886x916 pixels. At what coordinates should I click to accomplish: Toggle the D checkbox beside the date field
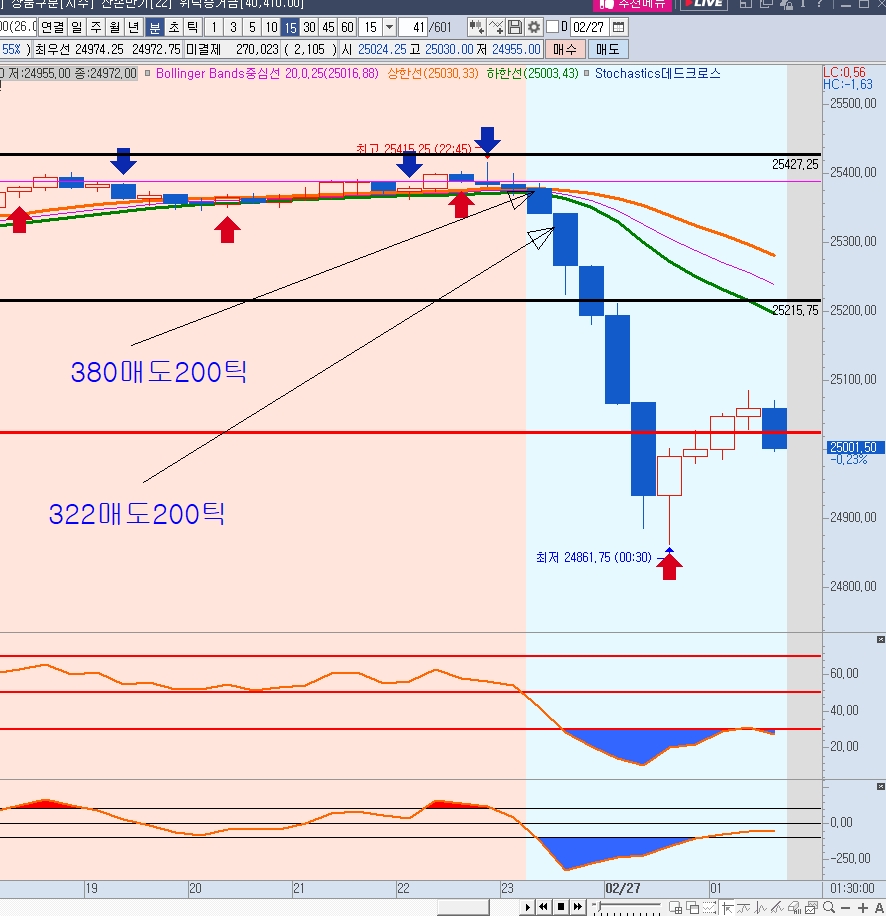coord(553,27)
